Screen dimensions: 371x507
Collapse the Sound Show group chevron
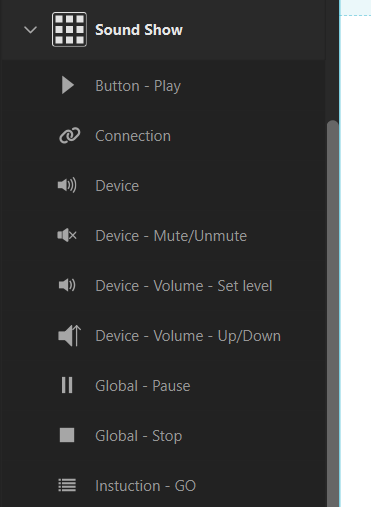coord(30,30)
